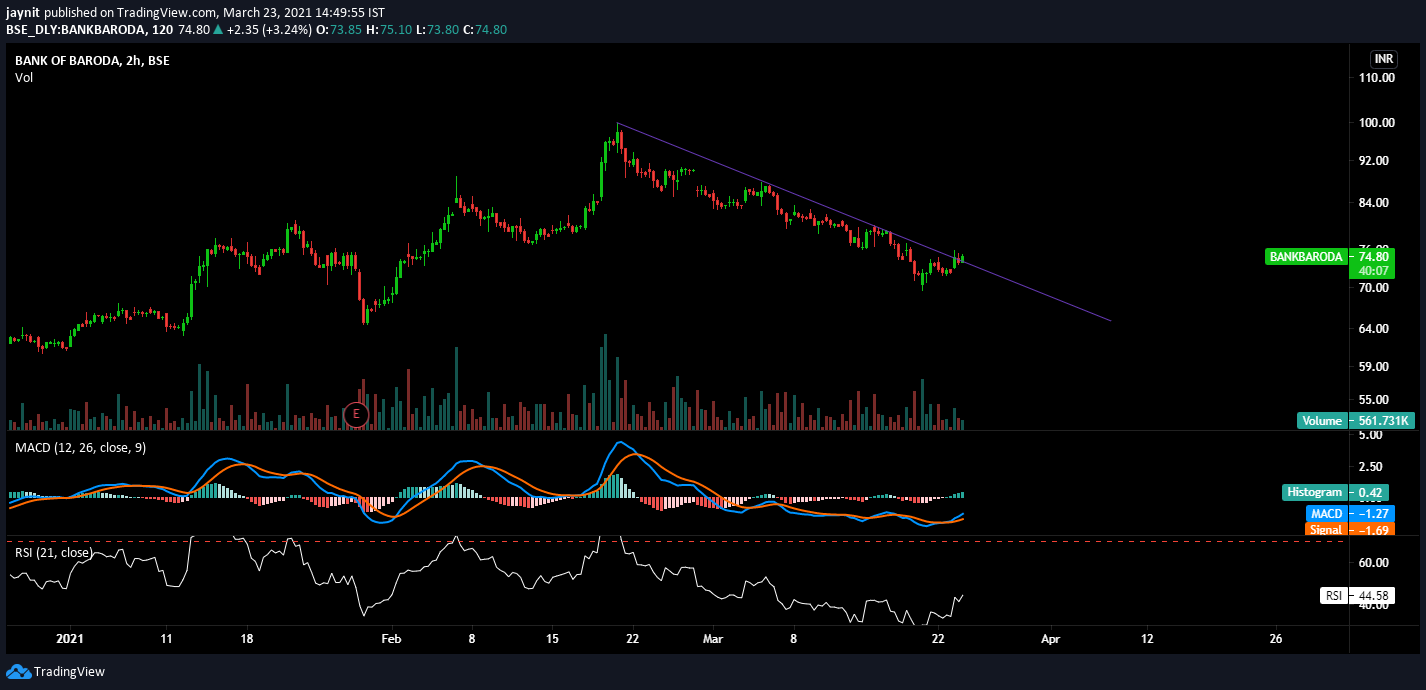Click the TradingView wordmark at bottom

[x=69, y=672]
